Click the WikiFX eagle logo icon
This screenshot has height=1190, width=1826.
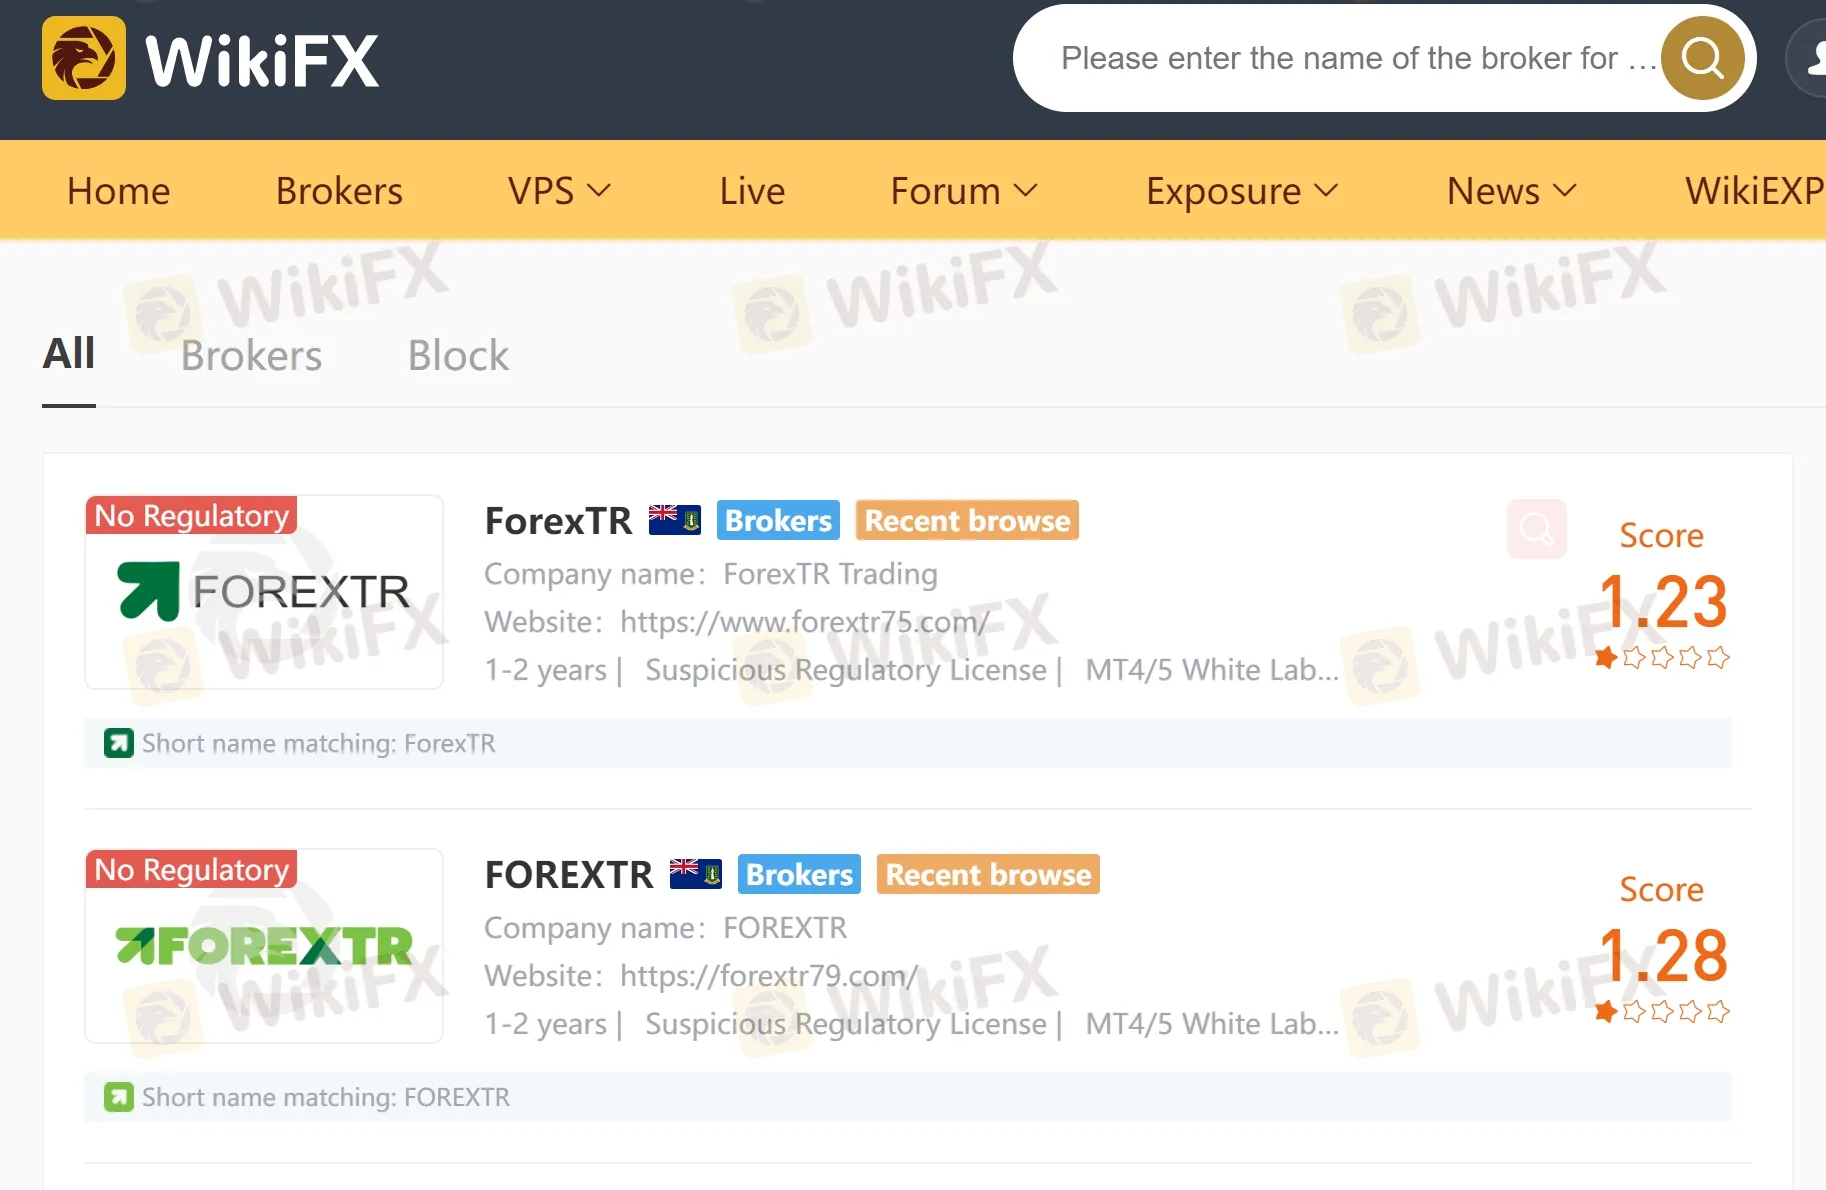click(84, 58)
